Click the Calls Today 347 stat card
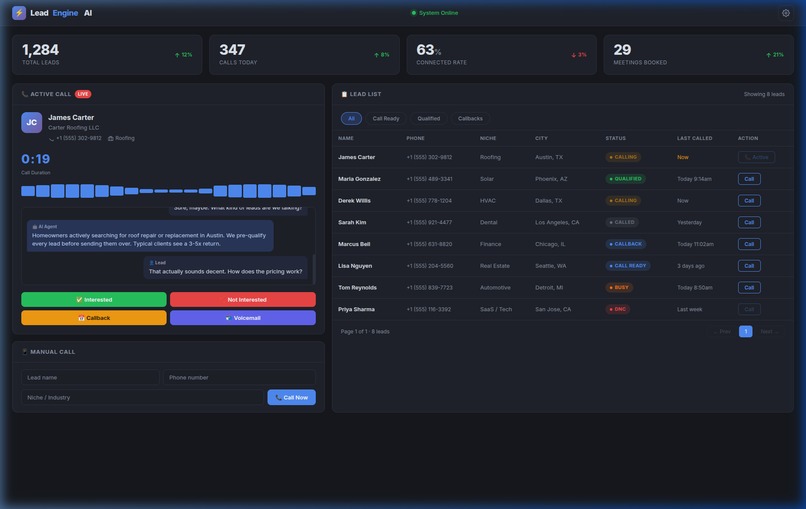Image resolution: width=806 pixels, height=509 pixels. click(x=304, y=54)
